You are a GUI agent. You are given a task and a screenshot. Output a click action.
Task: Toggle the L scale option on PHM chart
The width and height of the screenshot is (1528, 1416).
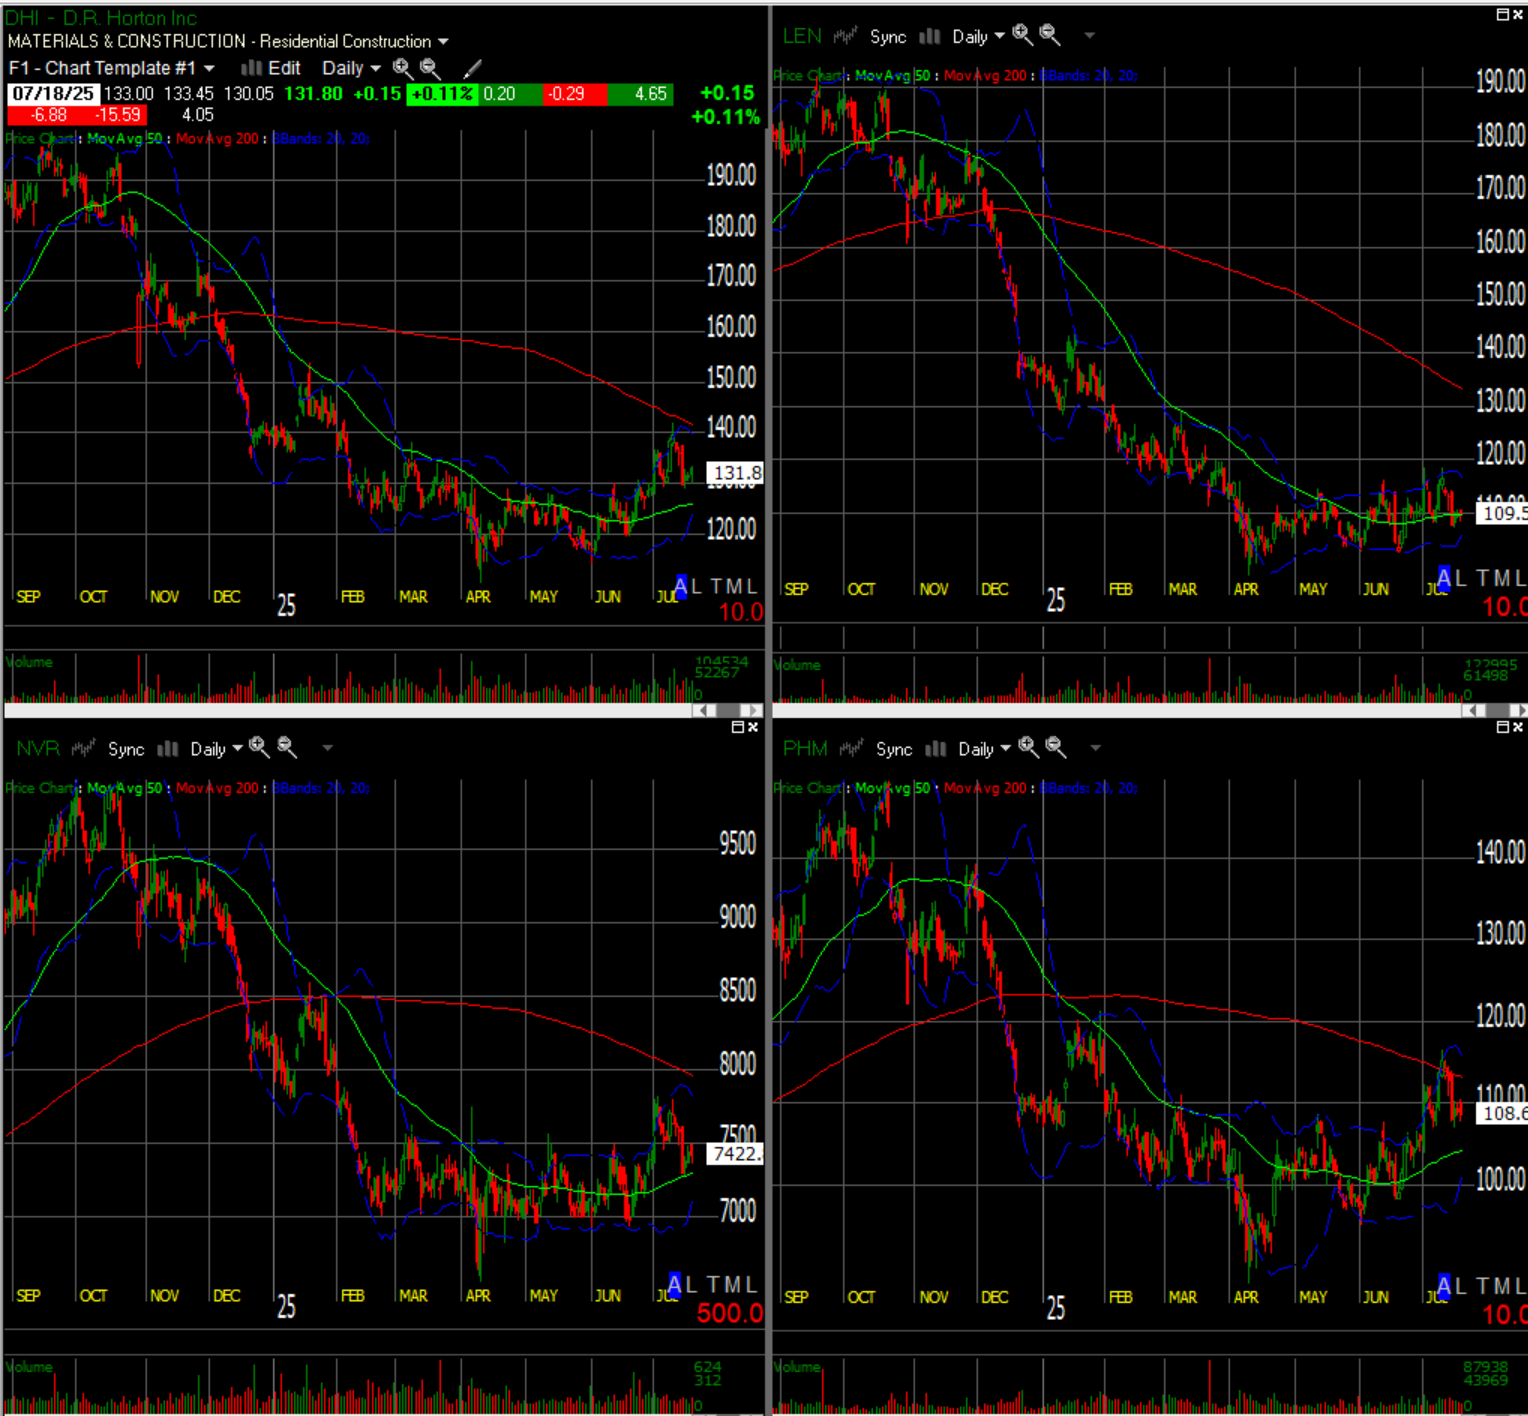click(1460, 1286)
